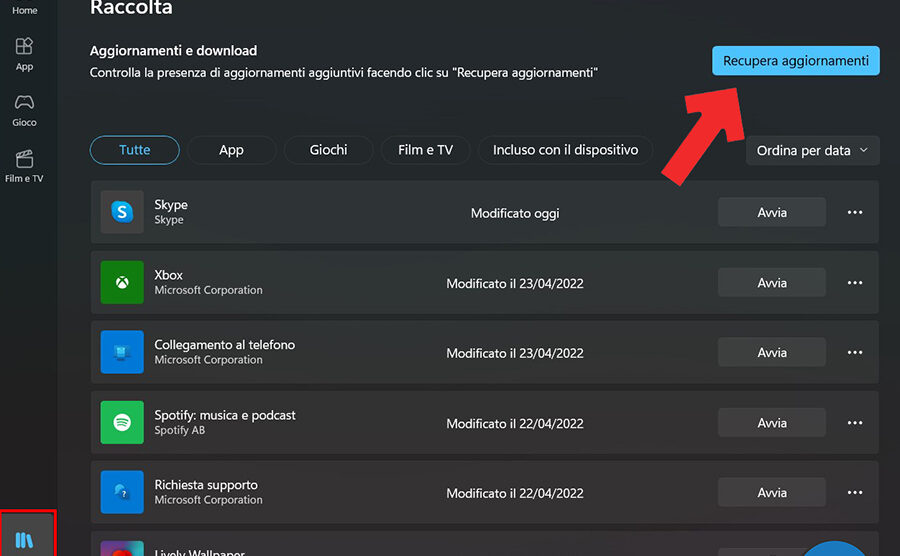Select the Tutte filter tab
This screenshot has height=556, width=900.
tap(135, 150)
